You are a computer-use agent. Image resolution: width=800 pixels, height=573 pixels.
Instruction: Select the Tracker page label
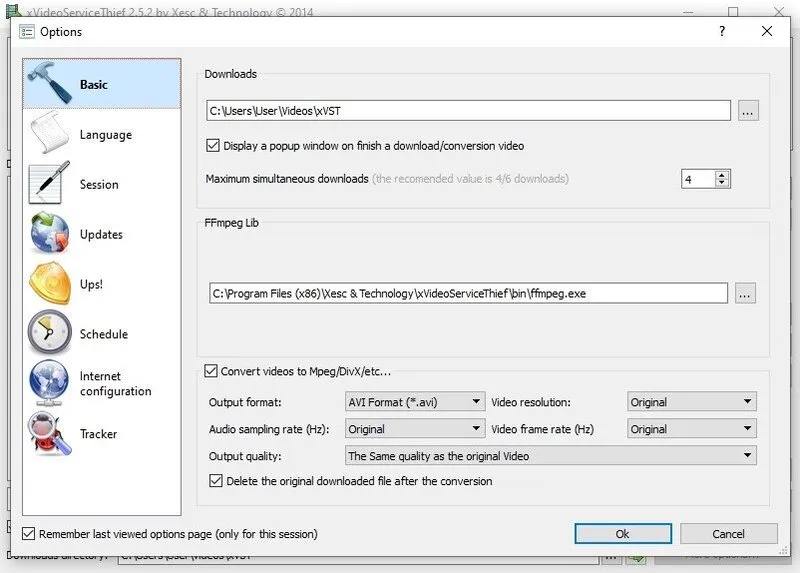98,434
